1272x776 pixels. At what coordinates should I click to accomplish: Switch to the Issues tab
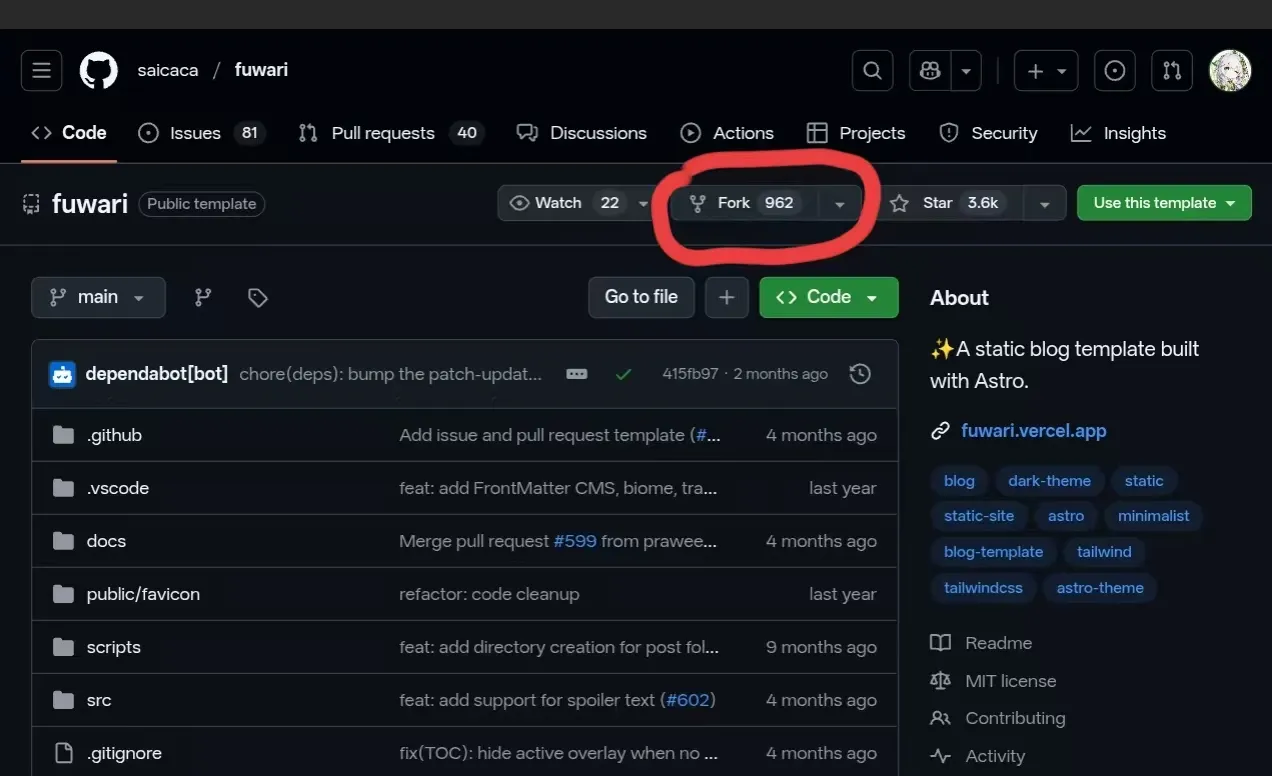(x=201, y=133)
